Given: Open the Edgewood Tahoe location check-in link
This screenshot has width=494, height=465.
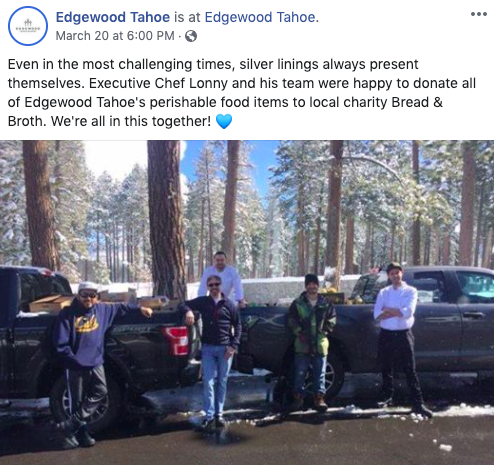Looking at the screenshot, I should click(260, 17).
